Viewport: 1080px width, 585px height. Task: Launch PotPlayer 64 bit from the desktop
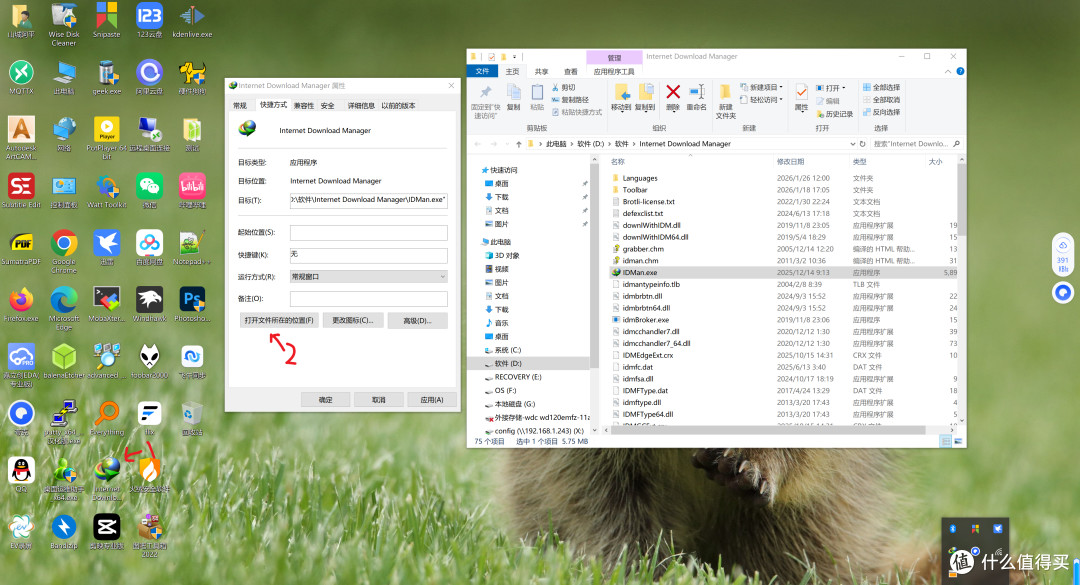click(107, 138)
